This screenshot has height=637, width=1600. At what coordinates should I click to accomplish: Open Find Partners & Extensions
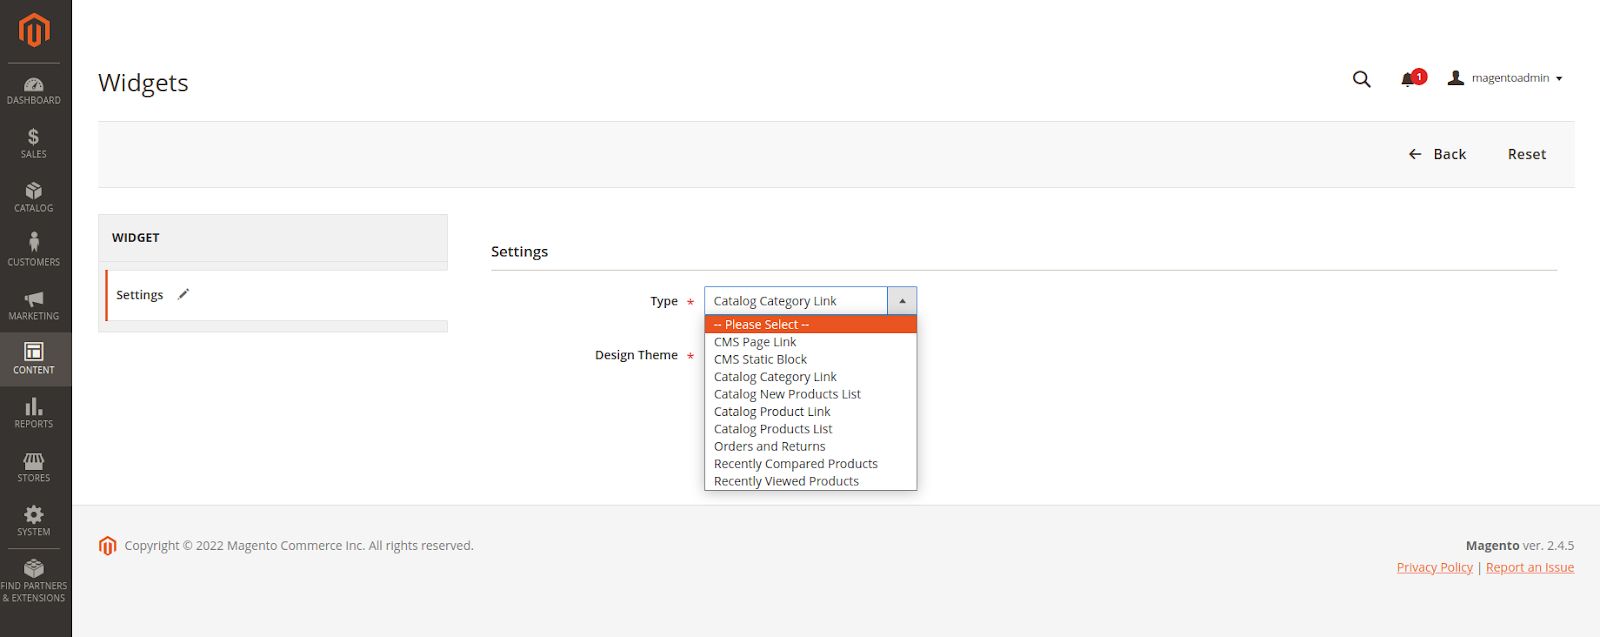pyautogui.click(x=34, y=581)
